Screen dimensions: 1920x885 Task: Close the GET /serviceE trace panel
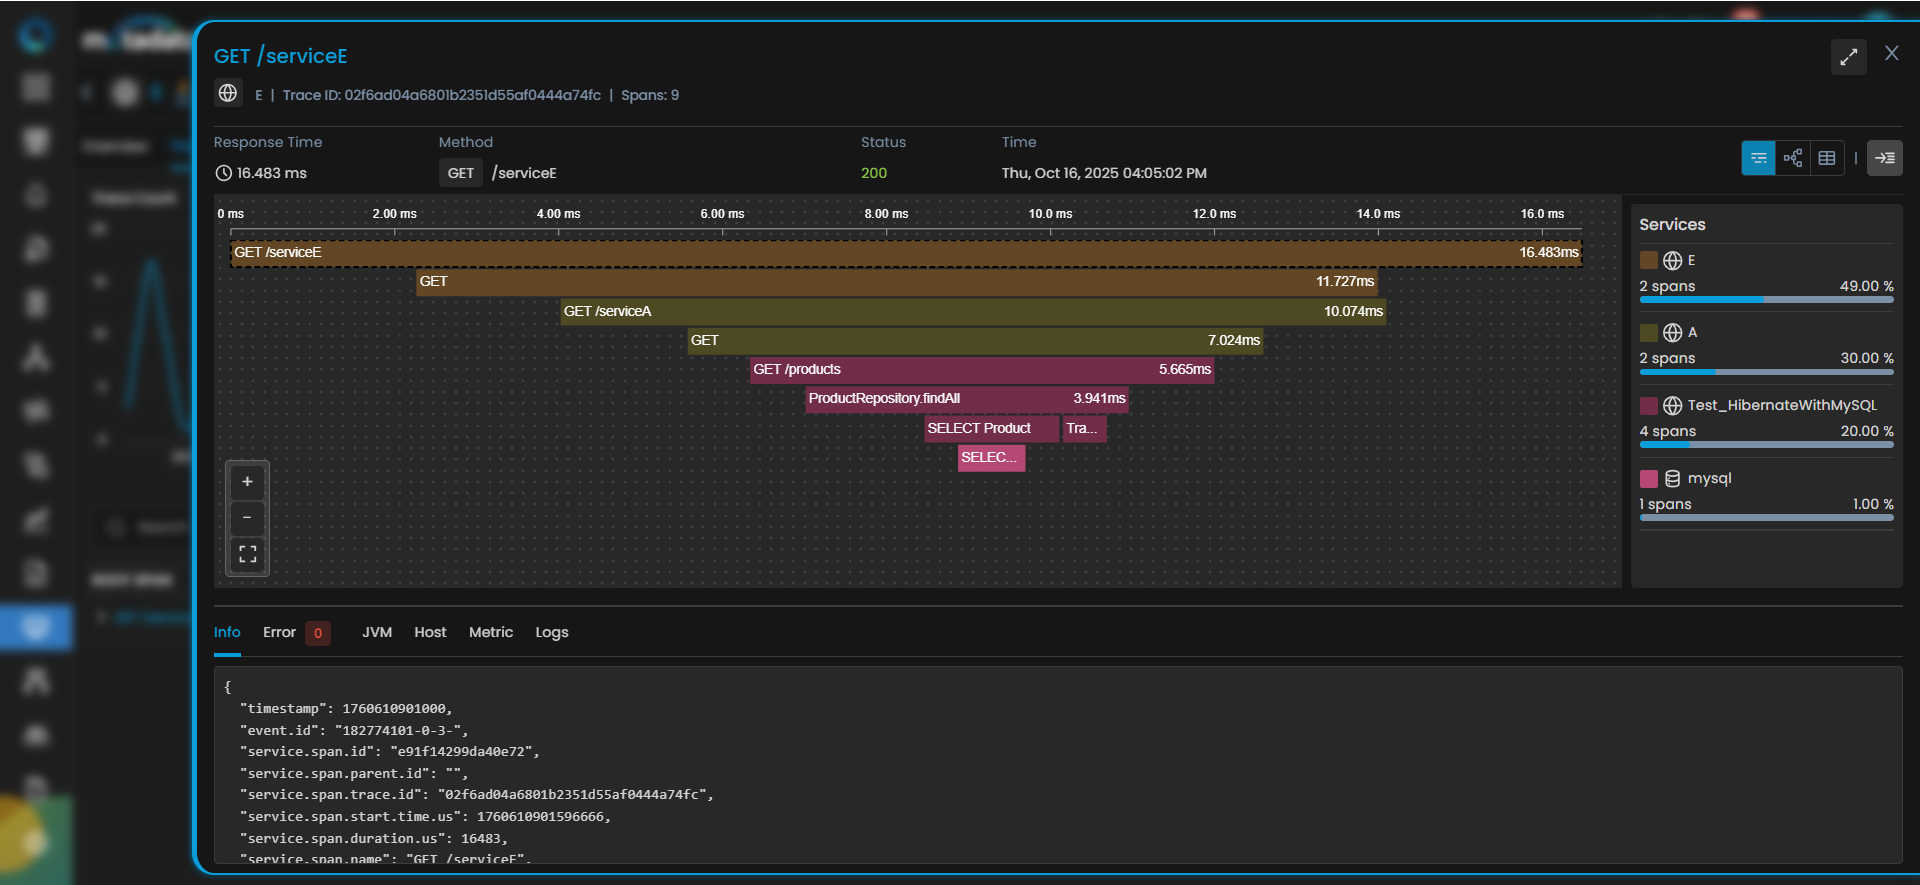click(1891, 54)
